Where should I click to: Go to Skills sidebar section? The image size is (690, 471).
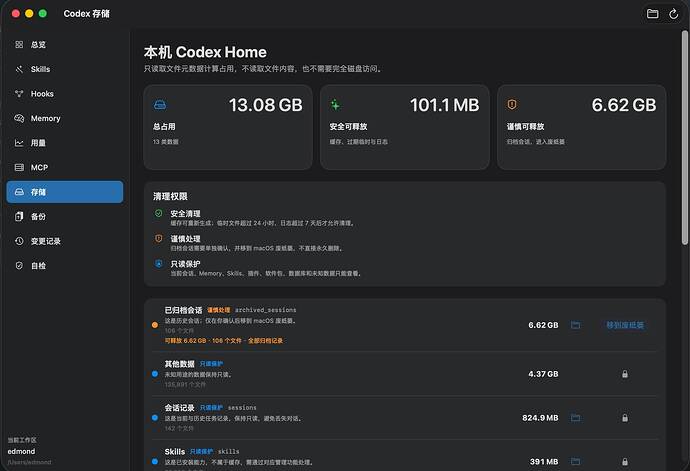65,69
